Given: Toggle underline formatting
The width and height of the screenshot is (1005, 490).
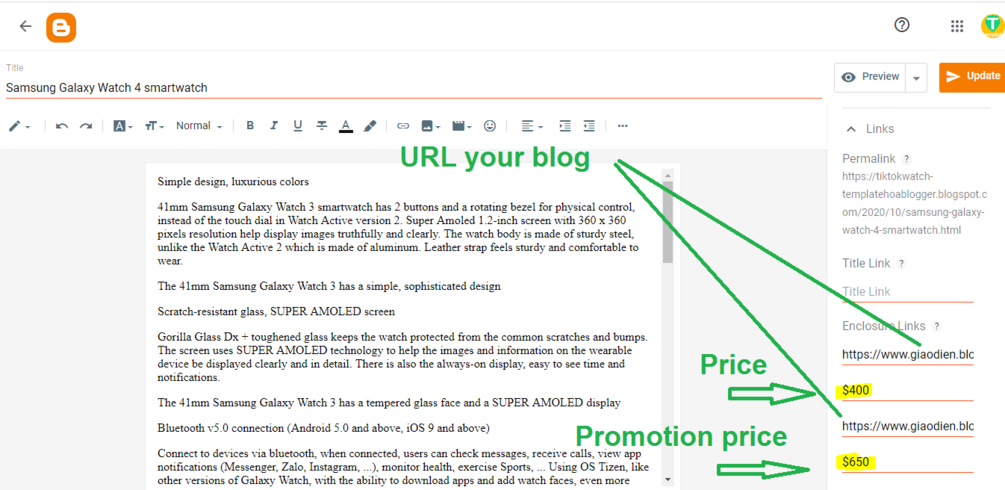Looking at the screenshot, I should (297, 126).
